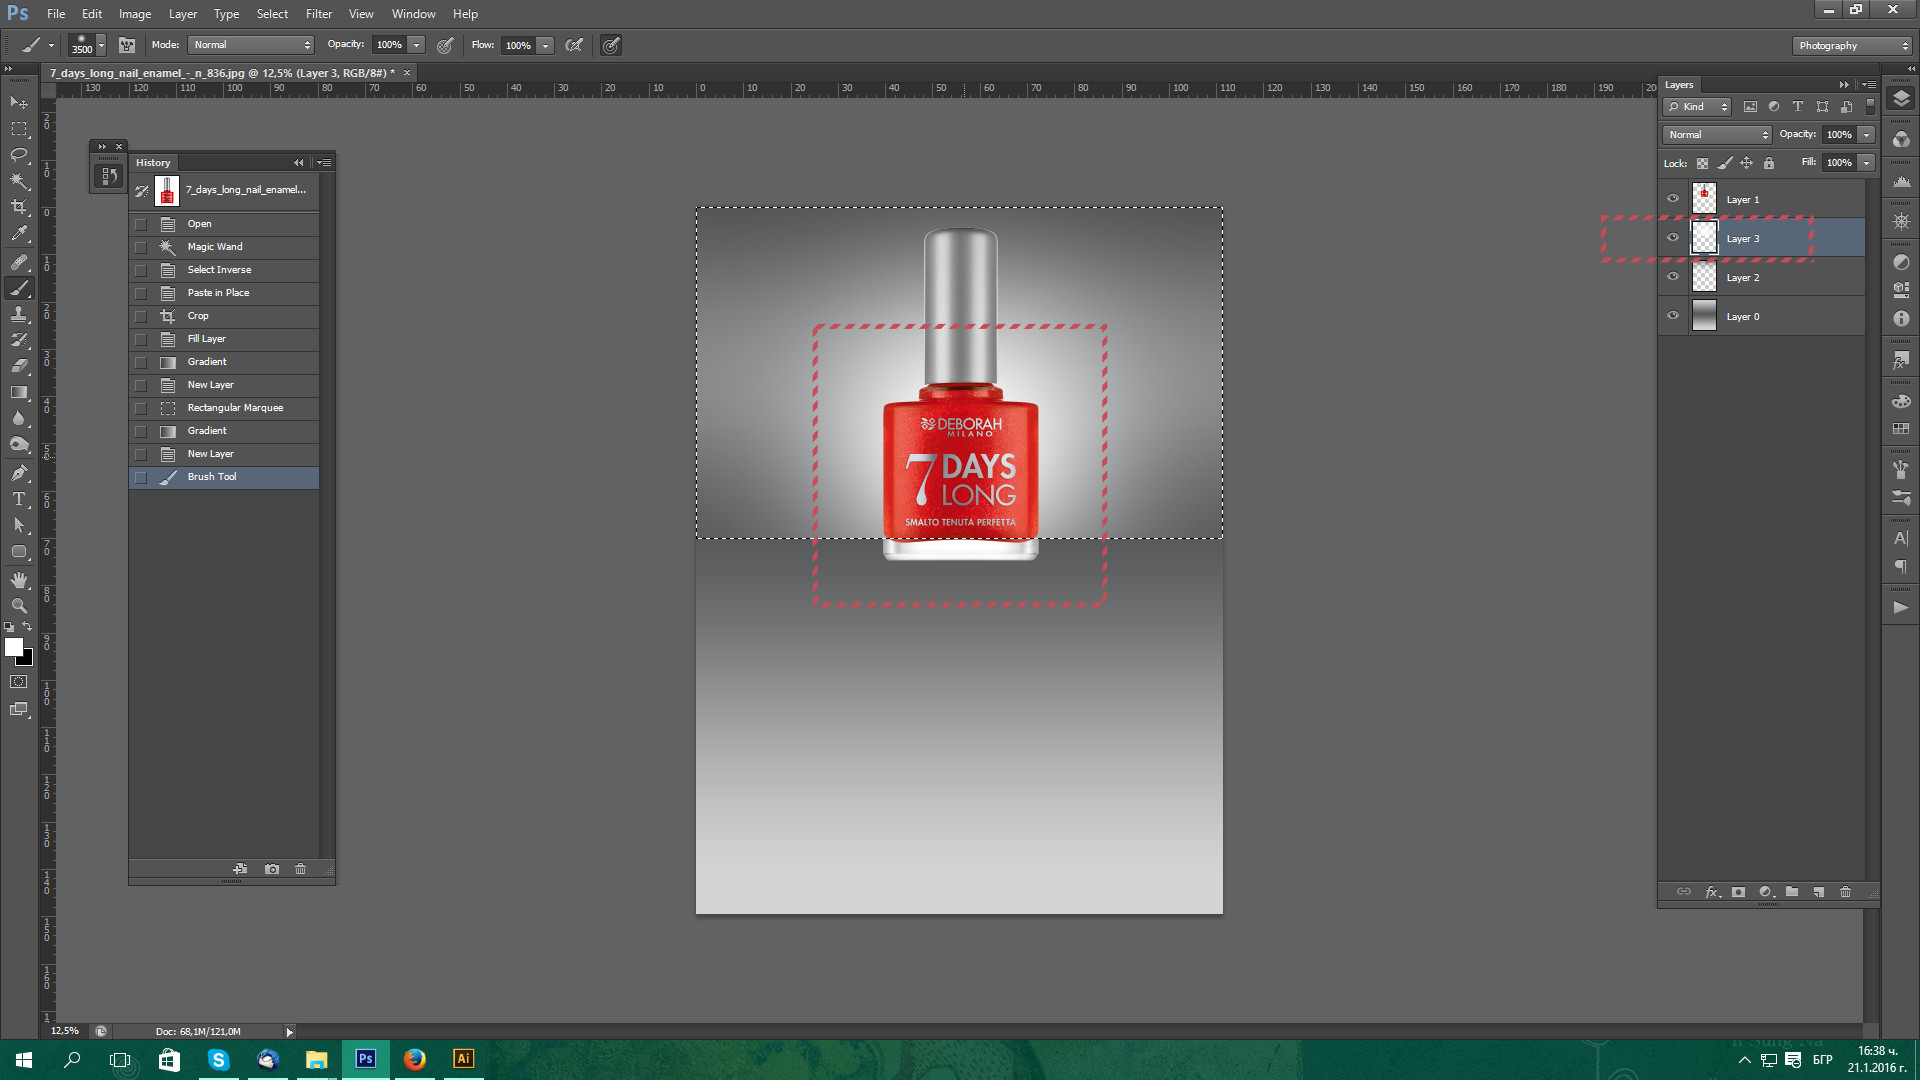Delete current state in History panel
The height and width of the screenshot is (1080, 1920).
coord(301,869)
